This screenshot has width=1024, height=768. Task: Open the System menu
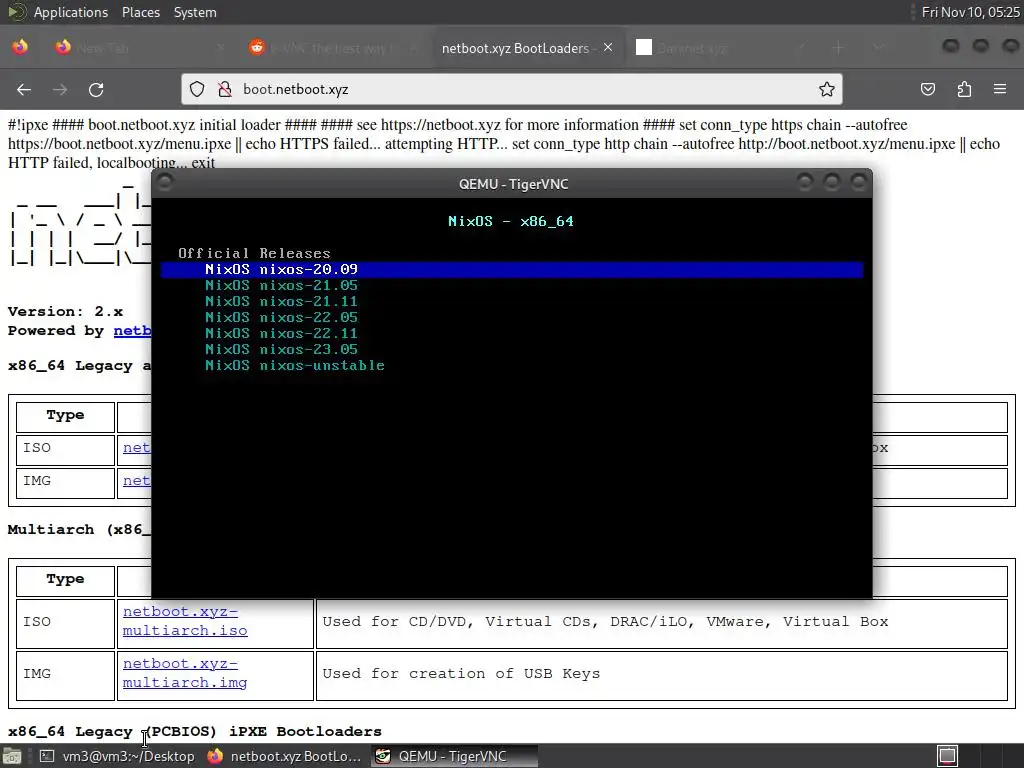(195, 12)
